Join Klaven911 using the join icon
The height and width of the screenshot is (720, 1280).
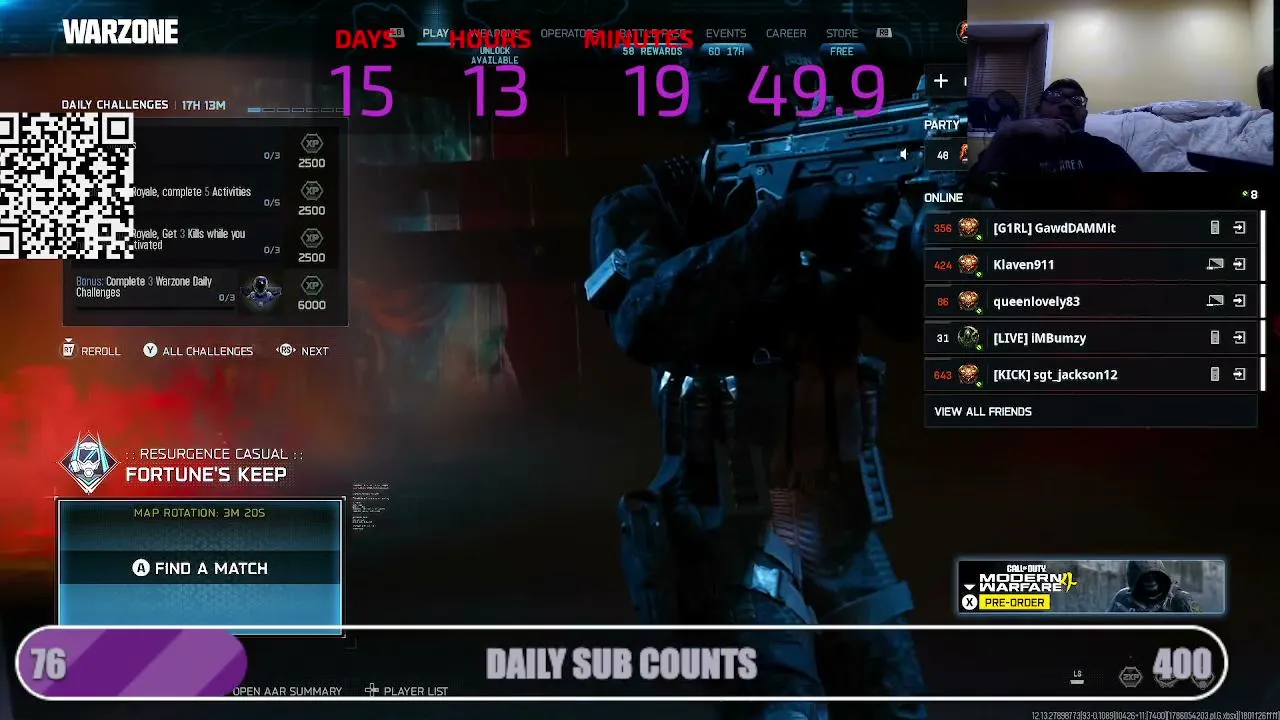tap(1239, 265)
